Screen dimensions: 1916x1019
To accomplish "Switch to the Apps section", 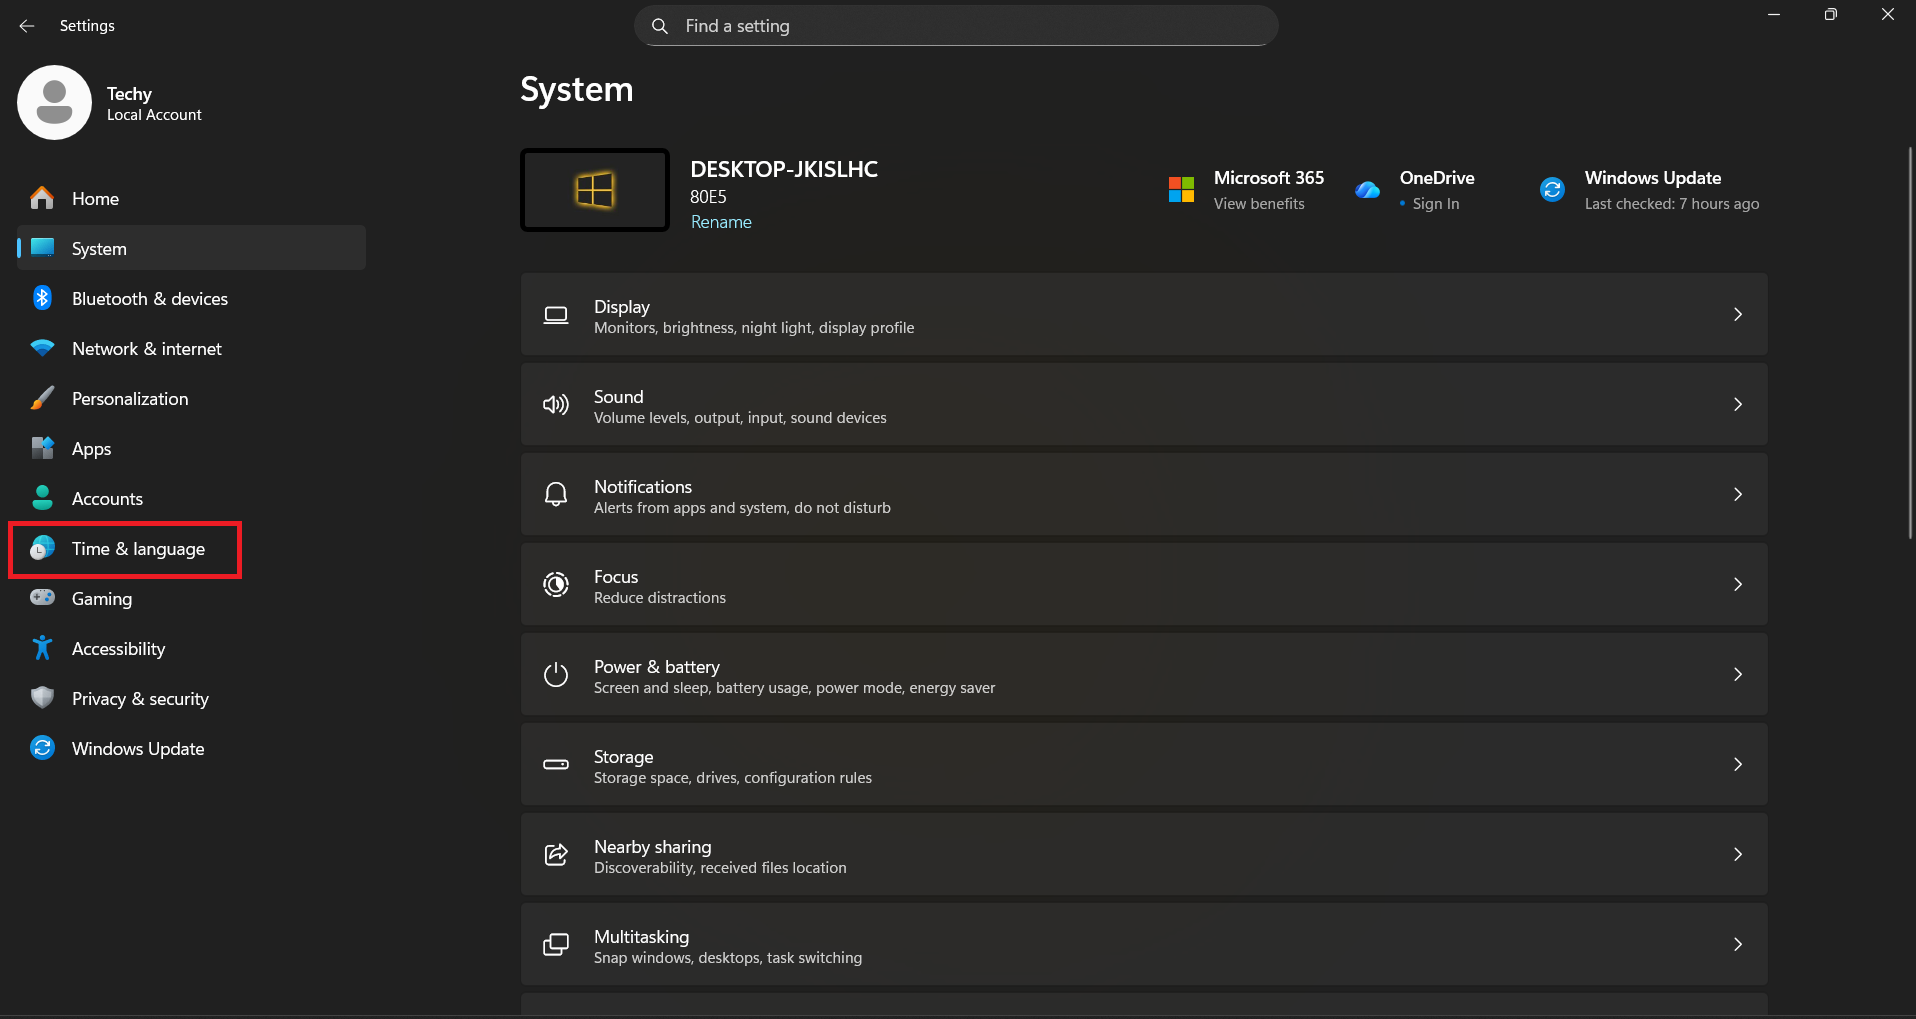I will pos(91,449).
